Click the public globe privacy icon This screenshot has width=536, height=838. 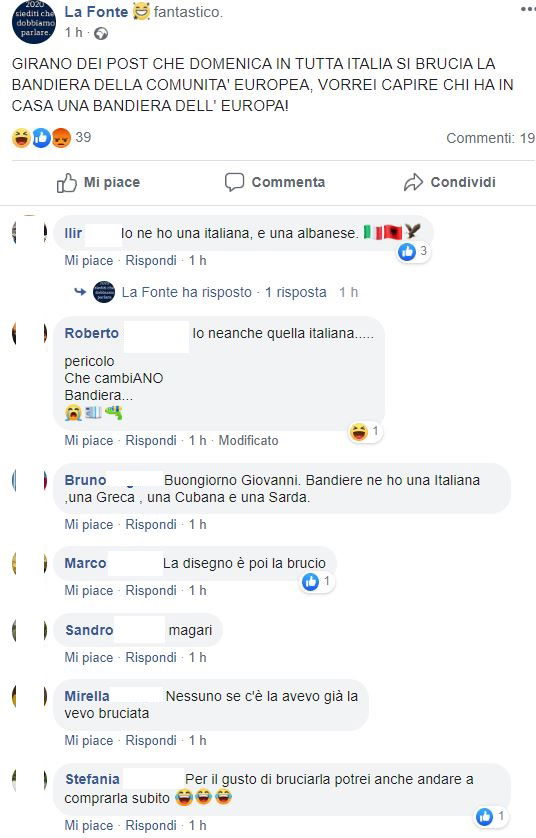click(x=101, y=34)
